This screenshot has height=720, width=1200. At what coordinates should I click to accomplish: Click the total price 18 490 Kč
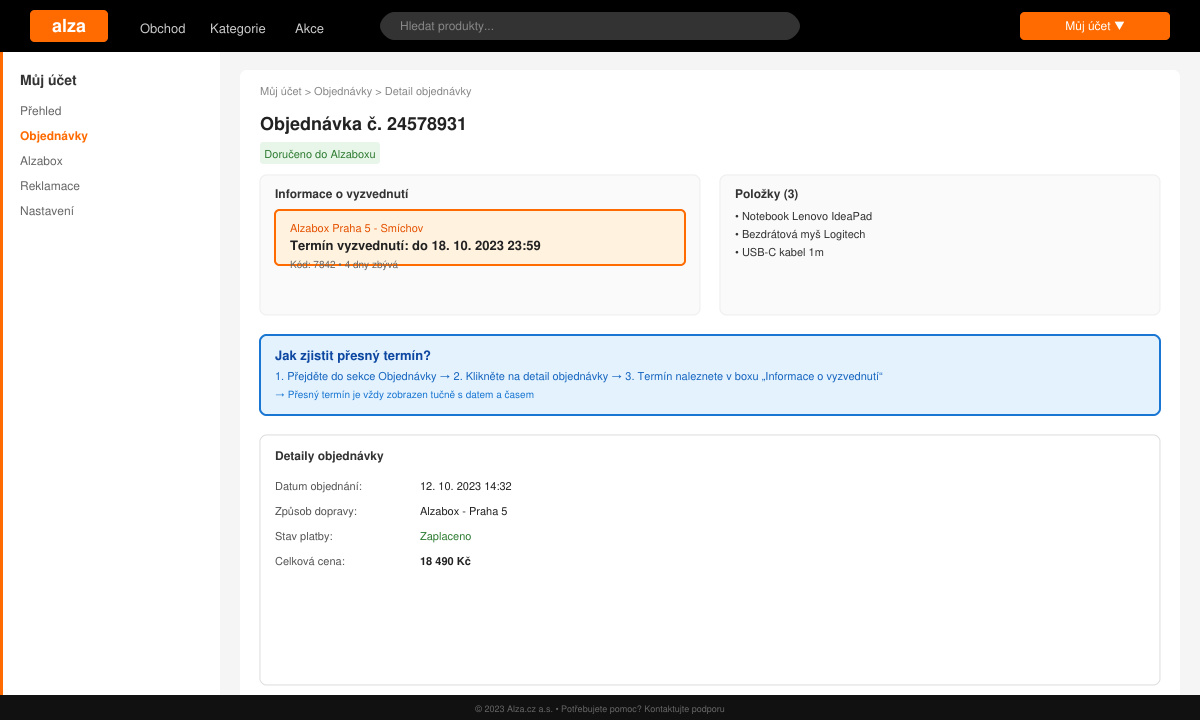(445, 561)
